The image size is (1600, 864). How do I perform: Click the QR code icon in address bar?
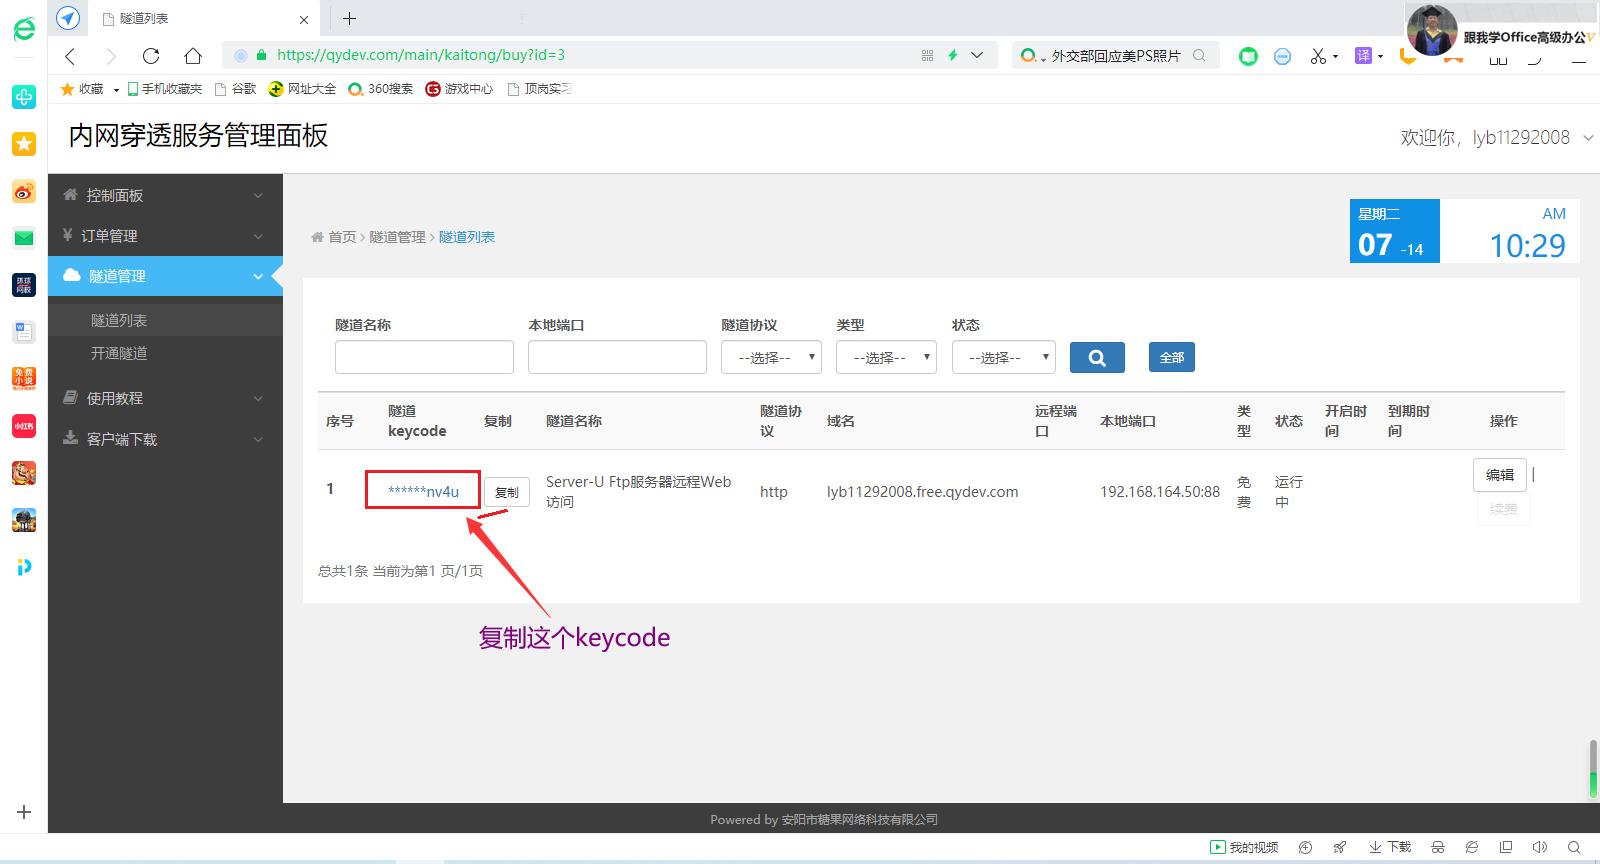click(x=927, y=55)
